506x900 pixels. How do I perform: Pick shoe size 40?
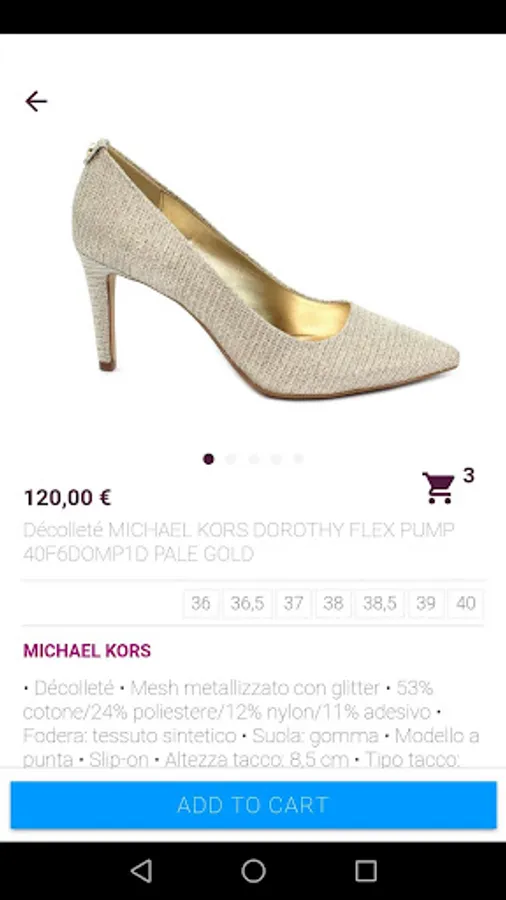466,603
